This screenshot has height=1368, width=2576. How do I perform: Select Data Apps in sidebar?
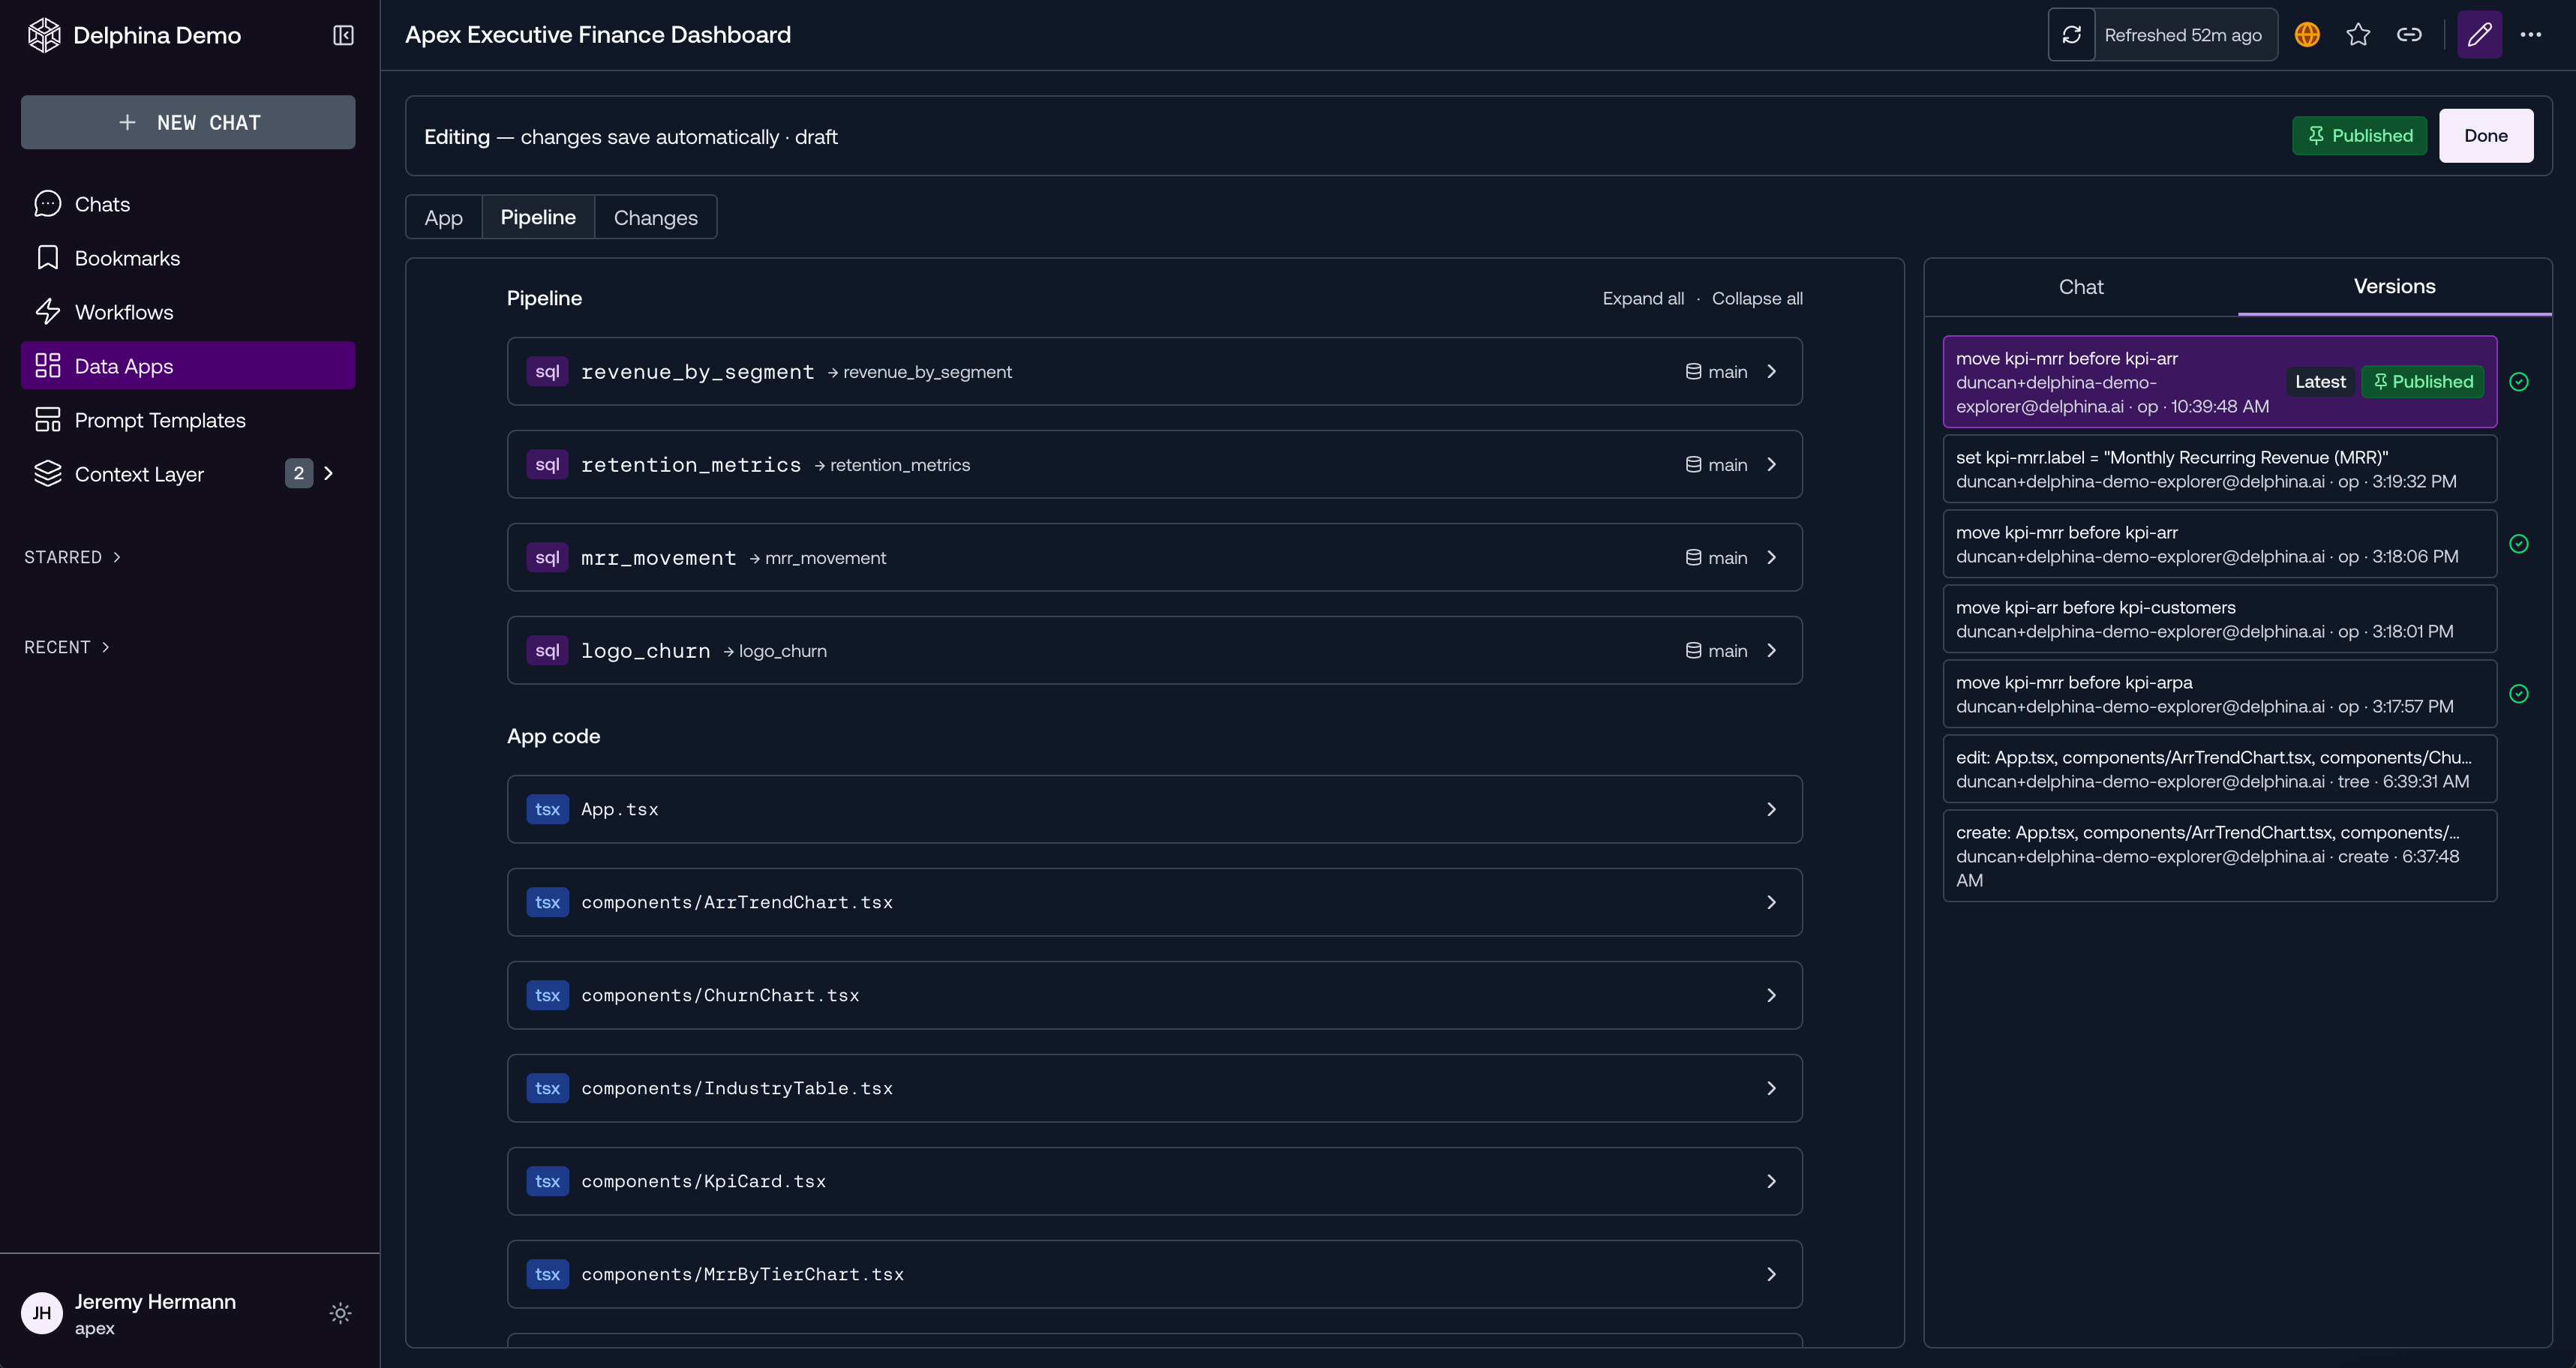[x=188, y=366]
